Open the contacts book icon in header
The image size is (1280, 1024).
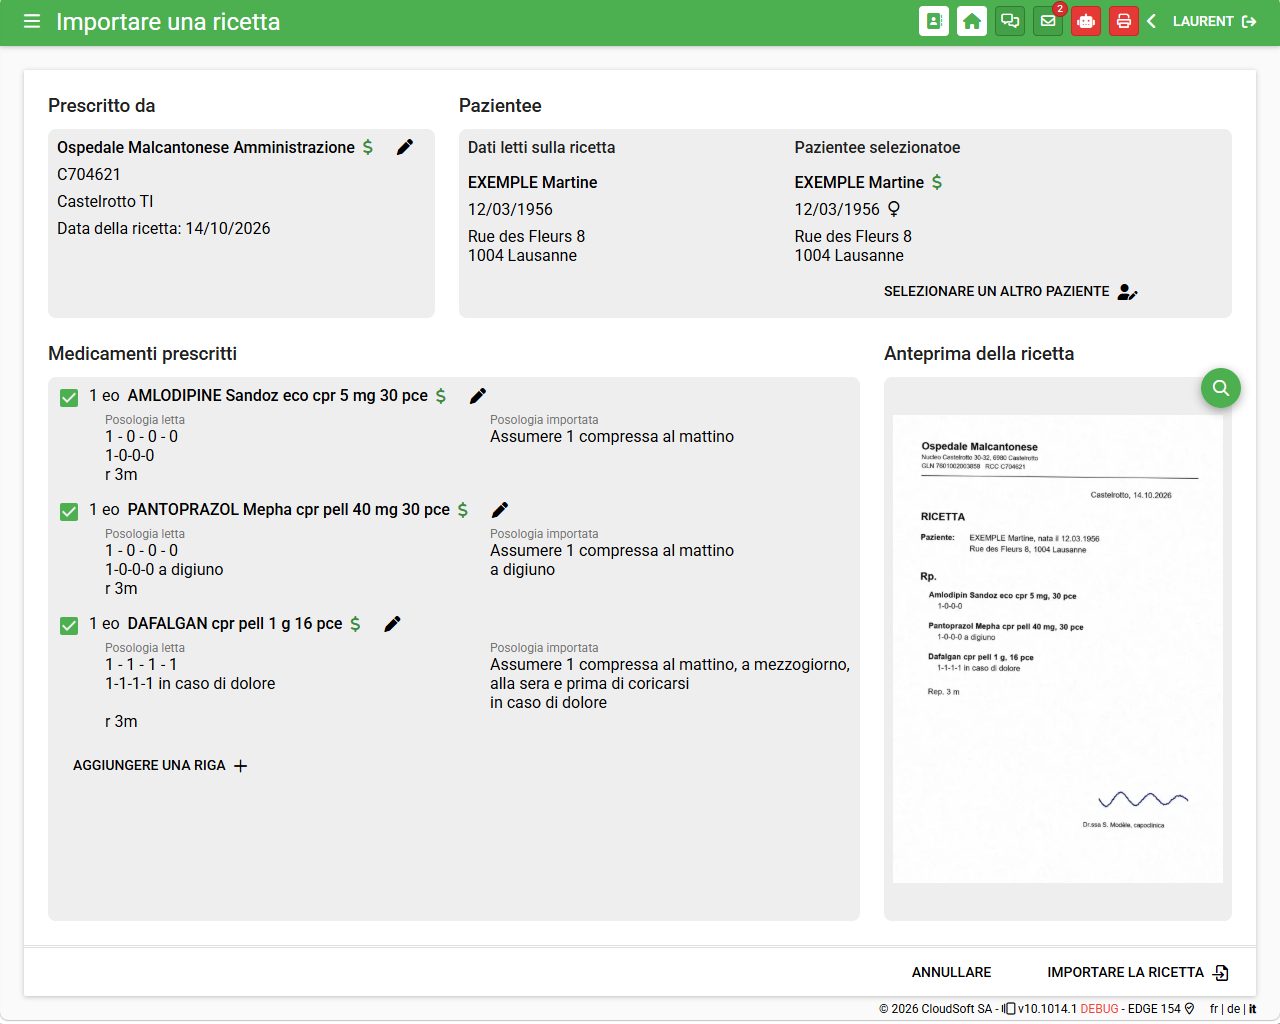coord(934,21)
